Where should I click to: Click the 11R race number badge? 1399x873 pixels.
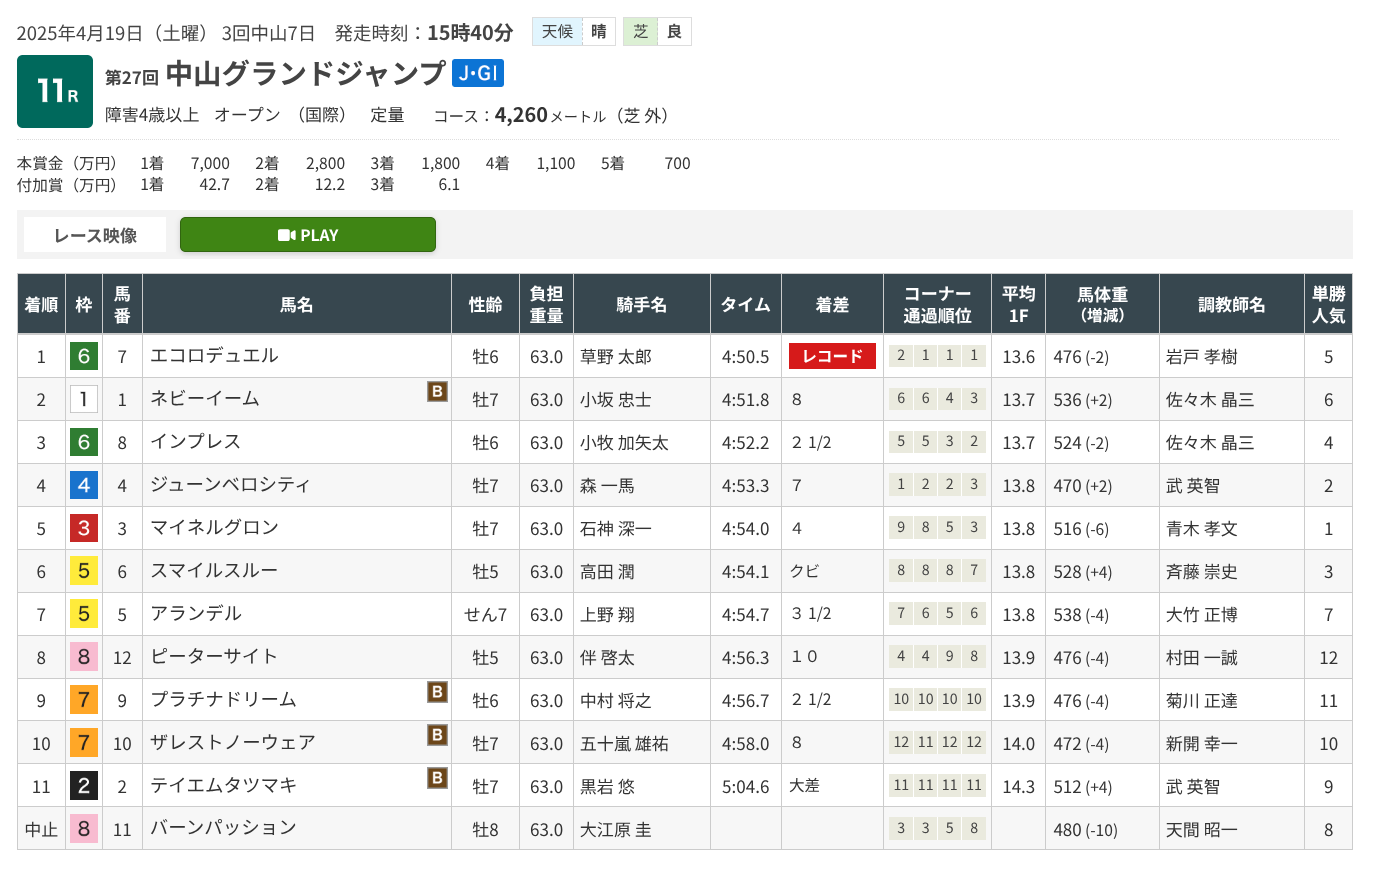[55, 92]
